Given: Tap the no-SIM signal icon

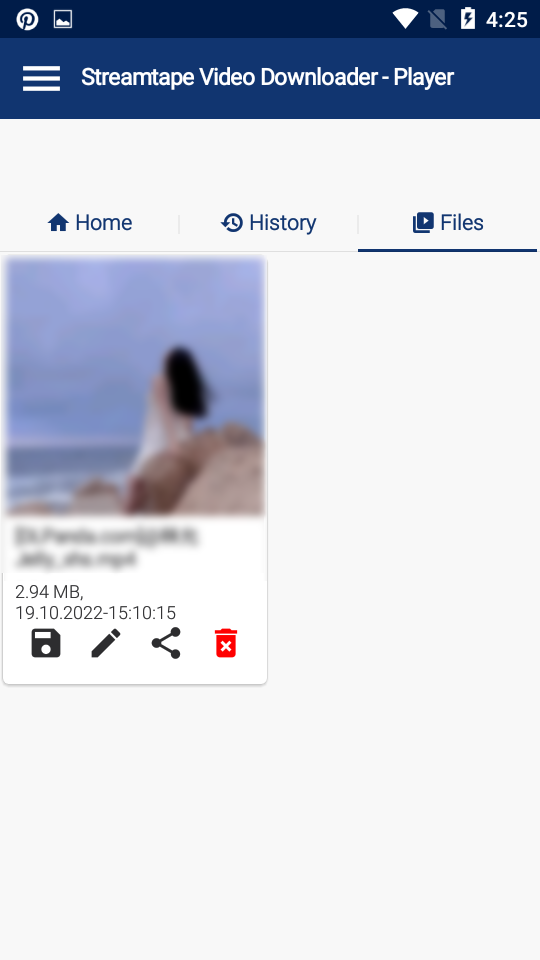Looking at the screenshot, I should [438, 20].
